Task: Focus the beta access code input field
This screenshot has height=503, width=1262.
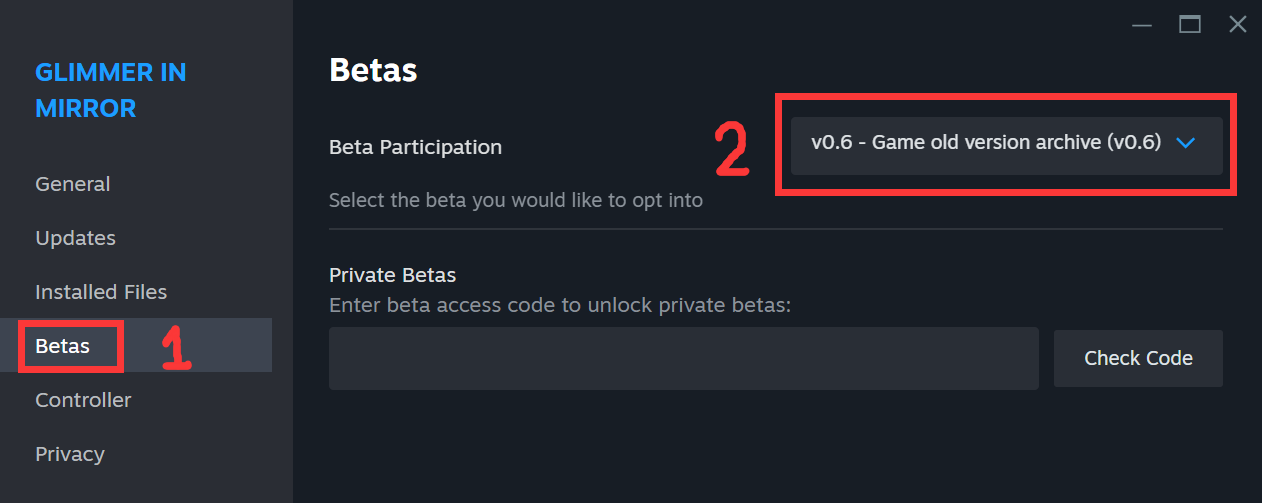Action: (x=683, y=358)
